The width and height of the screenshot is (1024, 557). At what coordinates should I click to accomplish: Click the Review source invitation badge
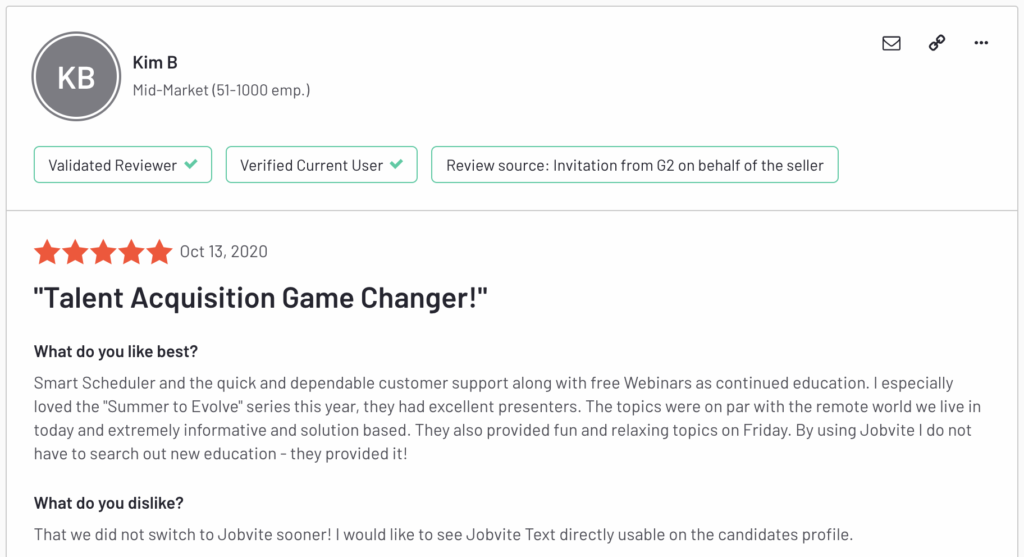point(635,165)
